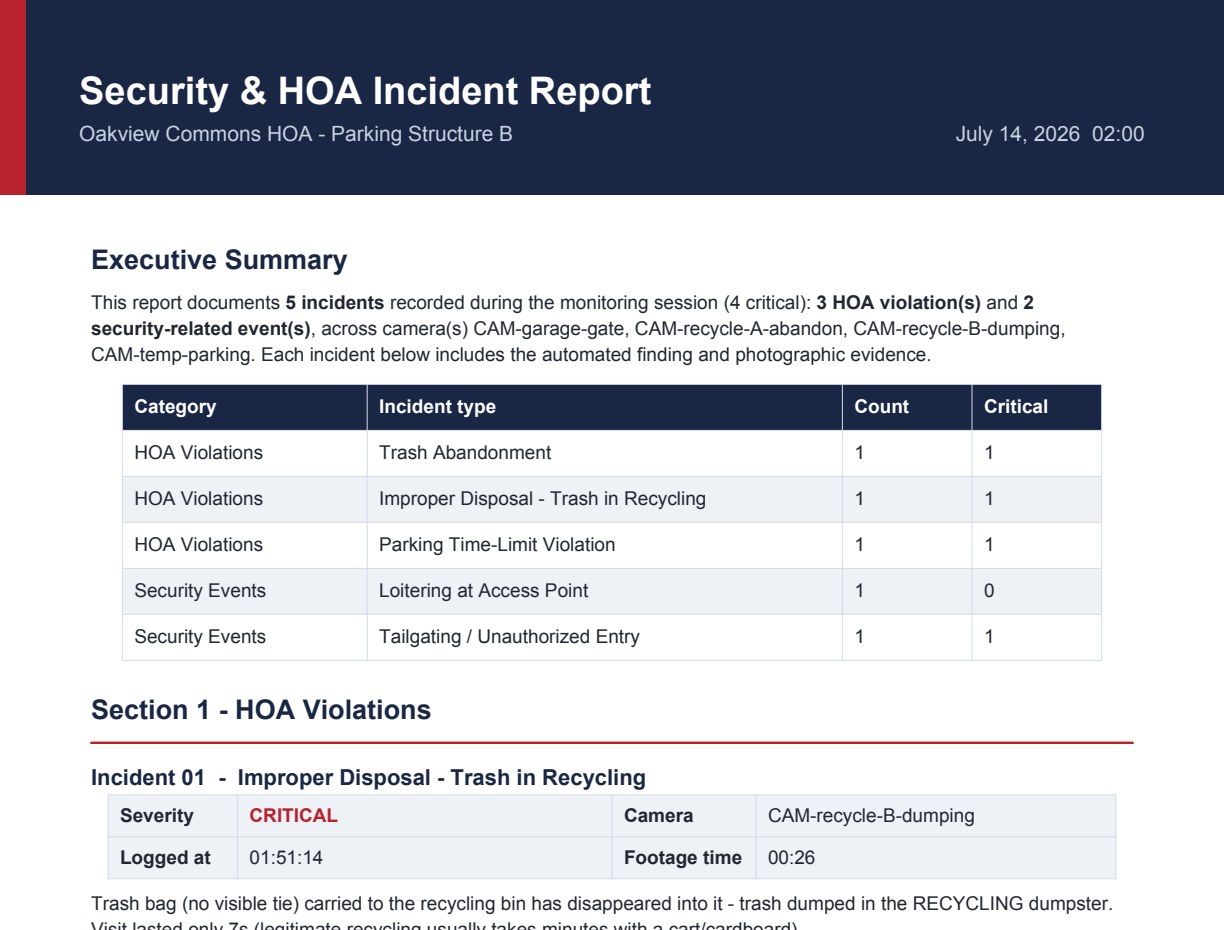
Task: Click the 'Tailgating / Unauthorized Entry' cell
Action: pos(604,637)
